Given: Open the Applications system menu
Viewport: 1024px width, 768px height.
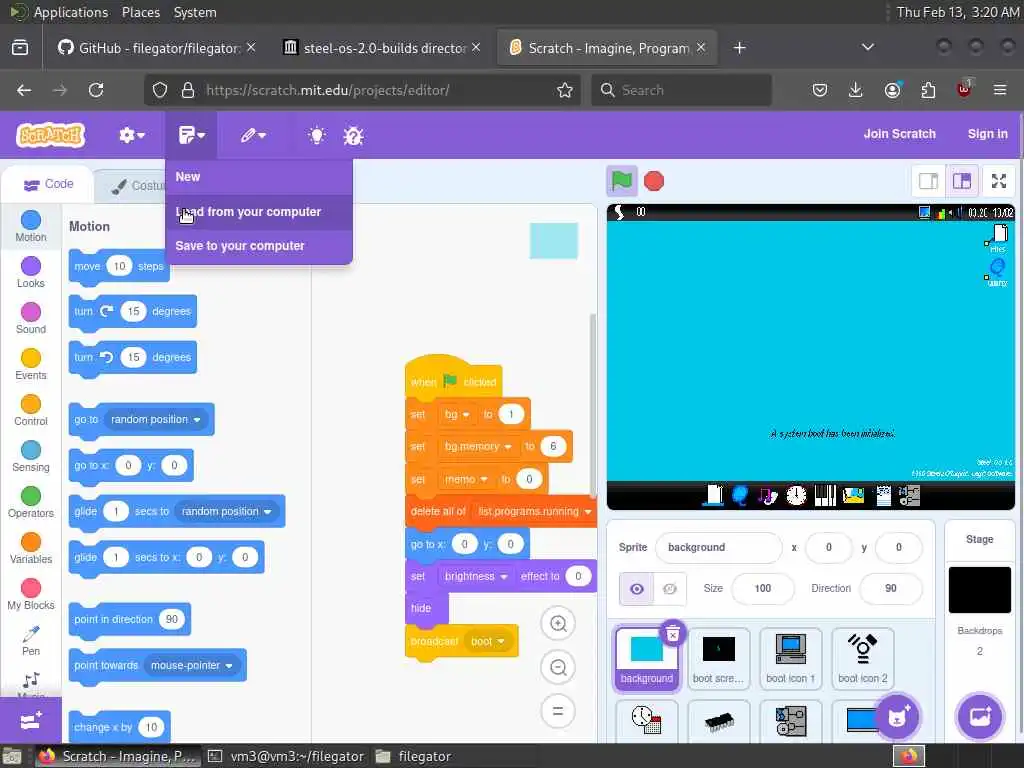Looking at the screenshot, I should (71, 12).
